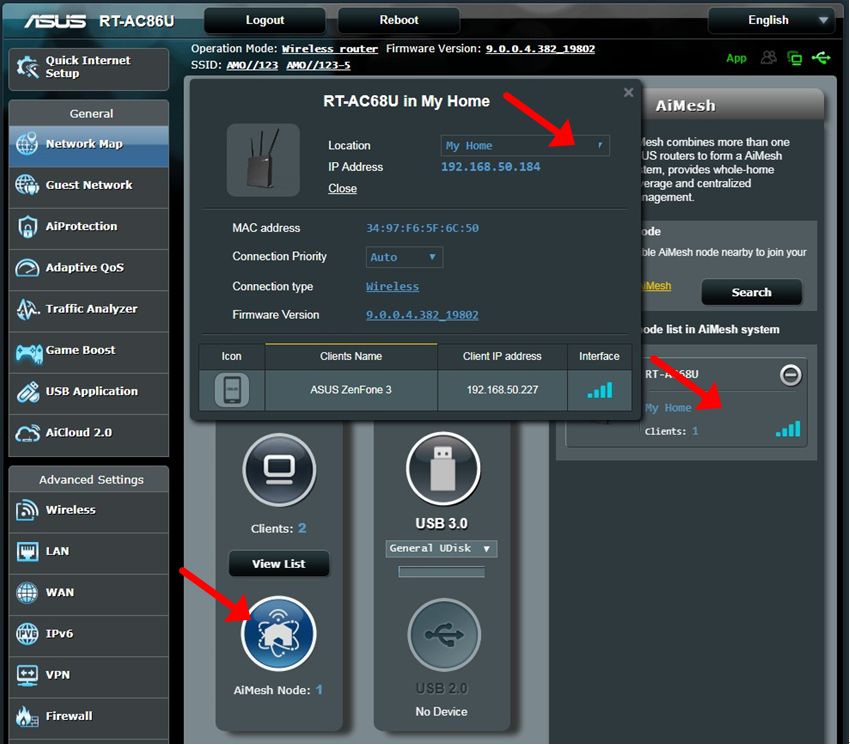The width and height of the screenshot is (850, 745).
Task: Click the Wireless router operation mode link
Action: pos(330,49)
